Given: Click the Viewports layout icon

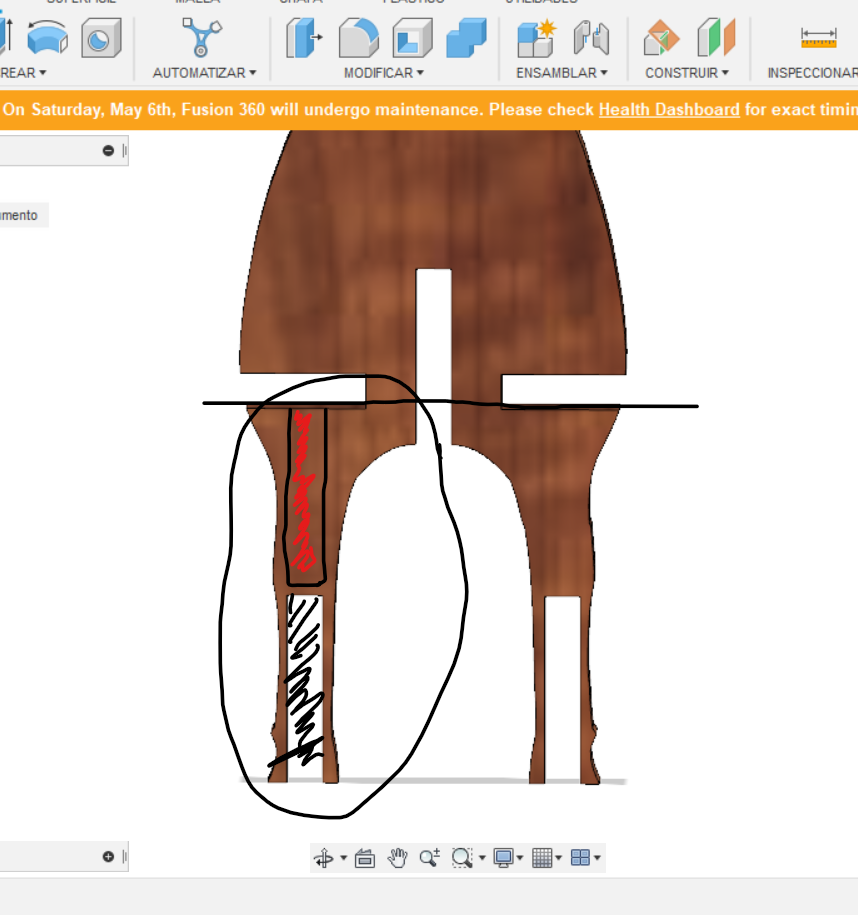Looking at the screenshot, I should [580, 858].
